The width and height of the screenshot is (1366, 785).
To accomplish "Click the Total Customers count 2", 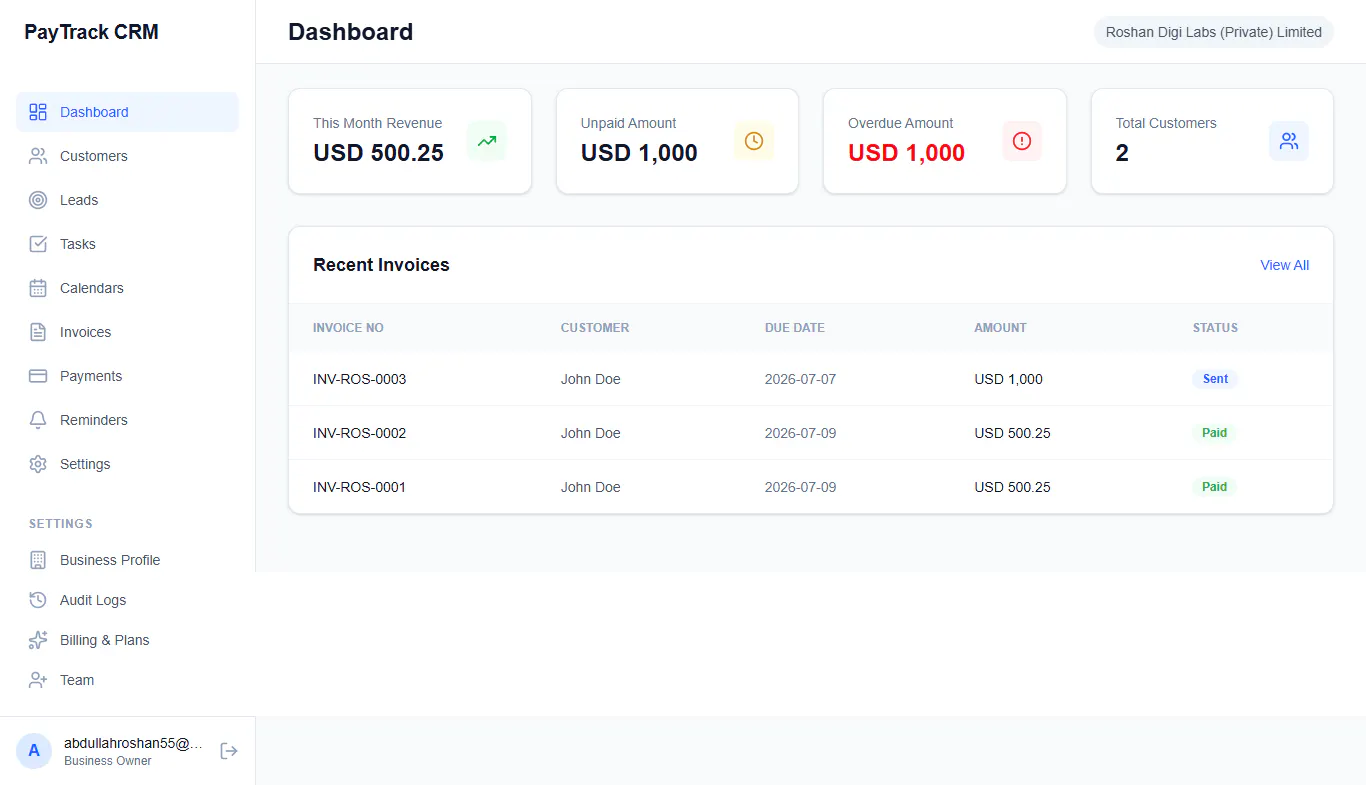I will [1122, 153].
